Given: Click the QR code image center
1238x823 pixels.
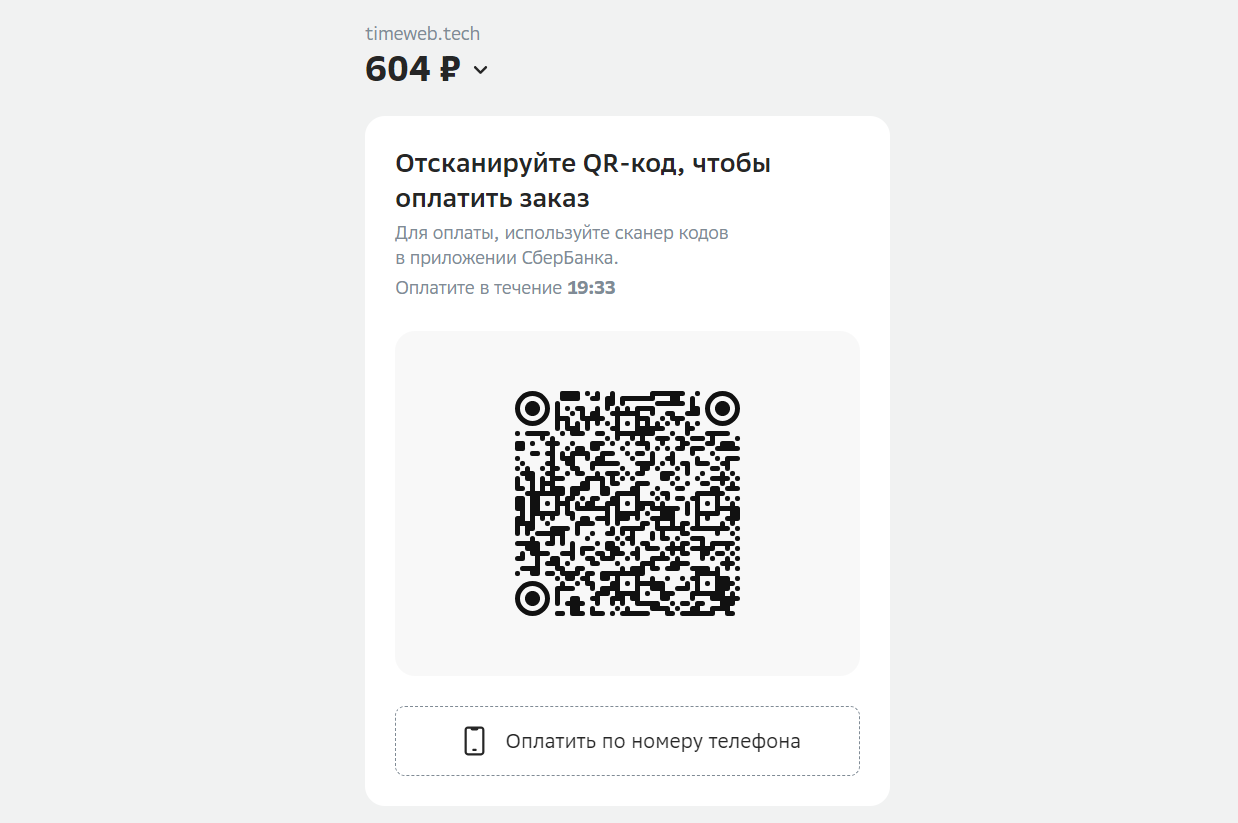Looking at the screenshot, I should pyautogui.click(x=627, y=503).
